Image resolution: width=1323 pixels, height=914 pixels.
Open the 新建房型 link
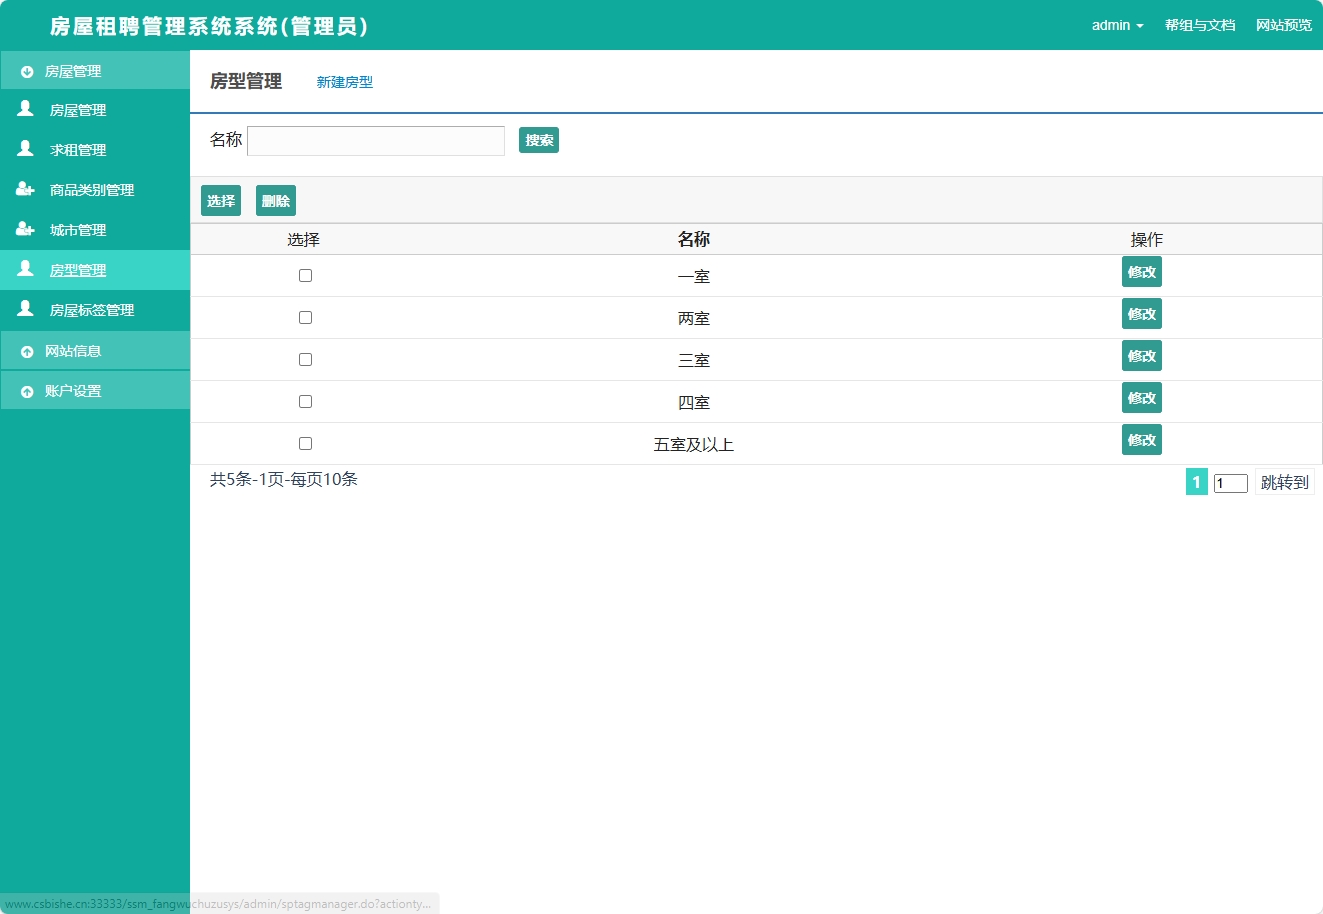coord(344,81)
